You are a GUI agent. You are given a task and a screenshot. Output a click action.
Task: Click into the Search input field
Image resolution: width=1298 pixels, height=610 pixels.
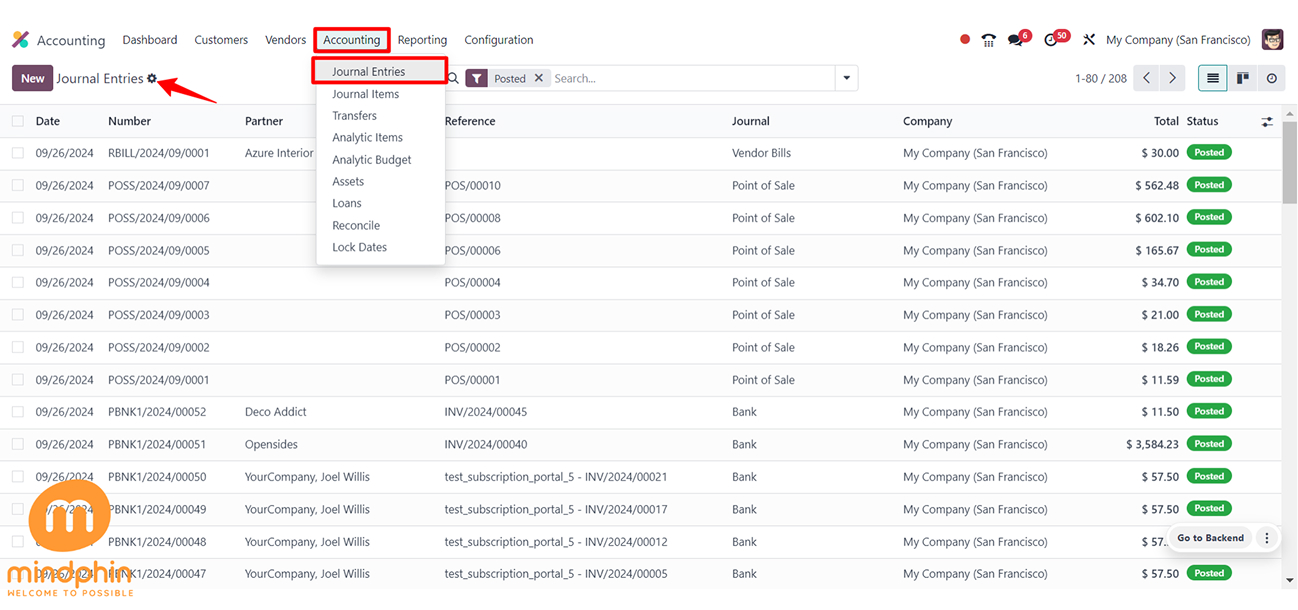690,78
